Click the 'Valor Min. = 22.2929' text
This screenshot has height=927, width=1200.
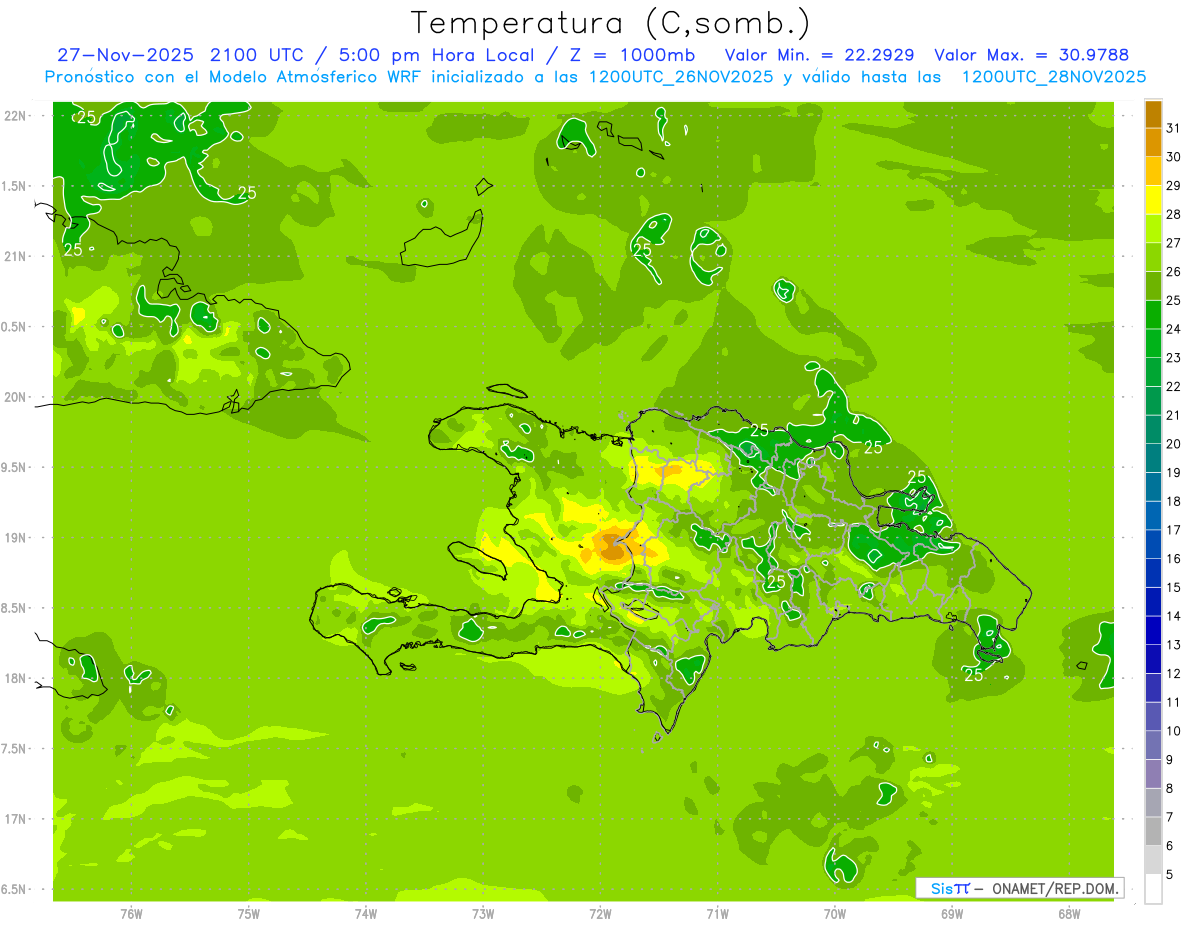819,55
